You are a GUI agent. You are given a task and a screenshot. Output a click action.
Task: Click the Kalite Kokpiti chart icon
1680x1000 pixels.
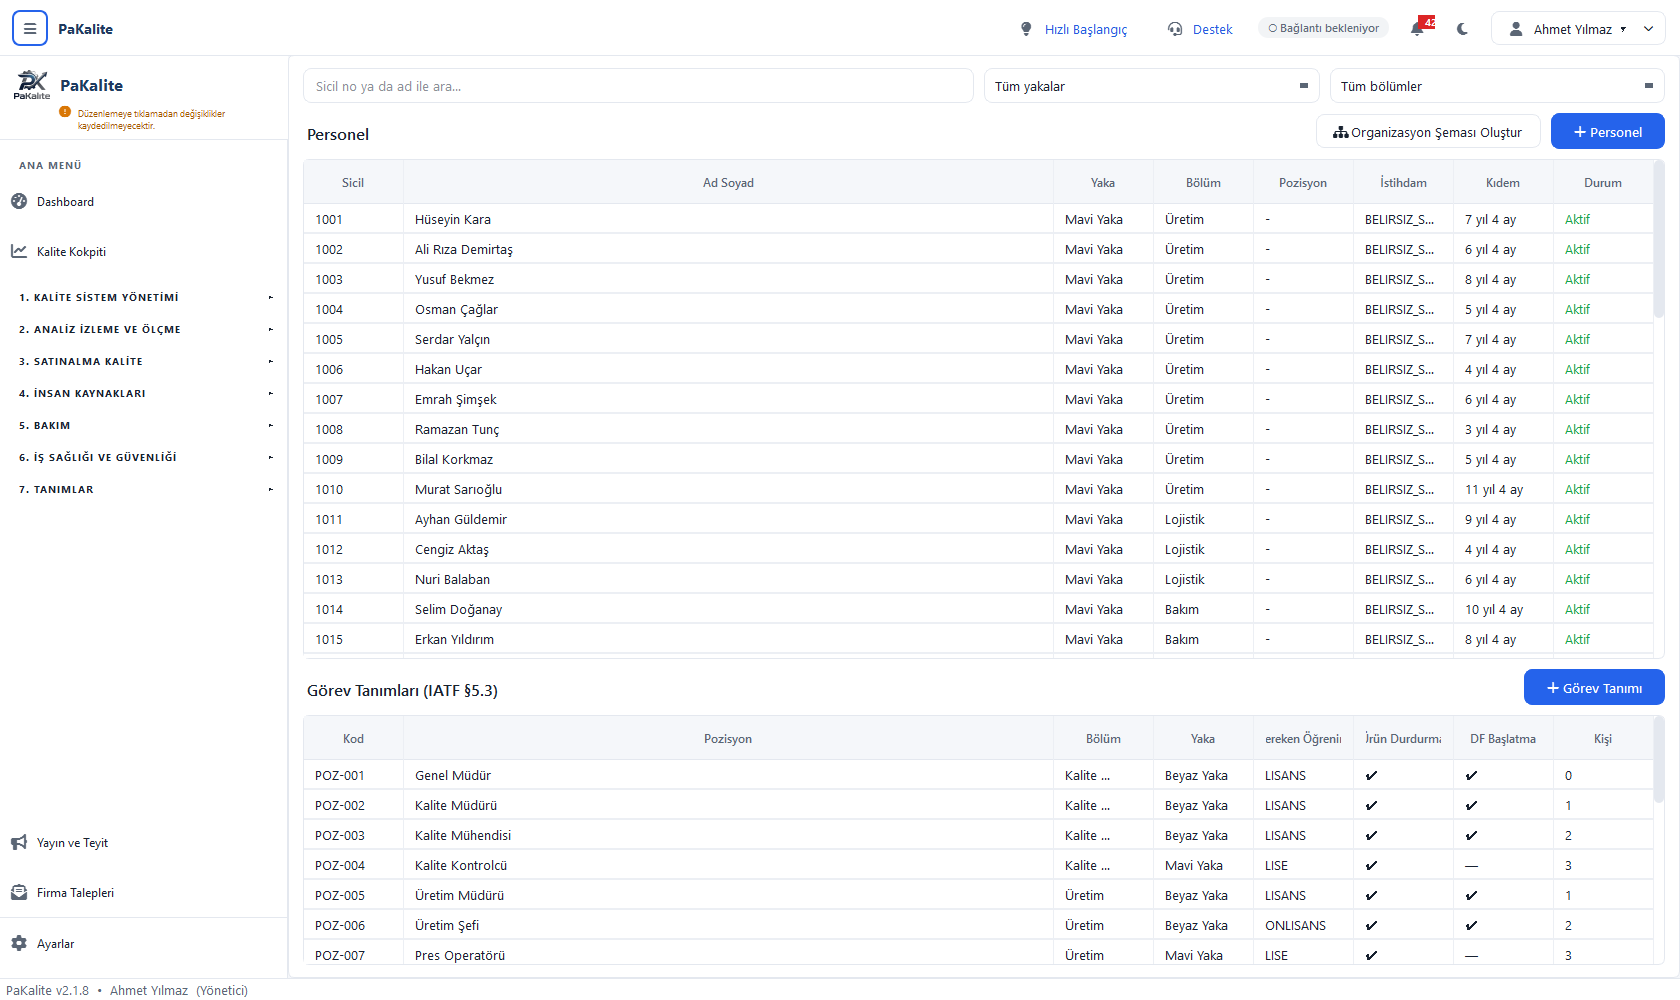(x=19, y=251)
